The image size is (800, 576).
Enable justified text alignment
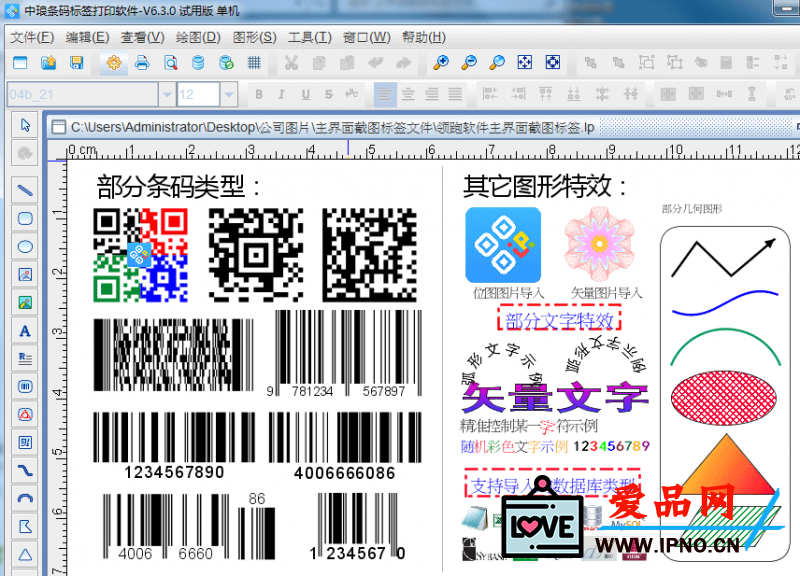[x=455, y=94]
